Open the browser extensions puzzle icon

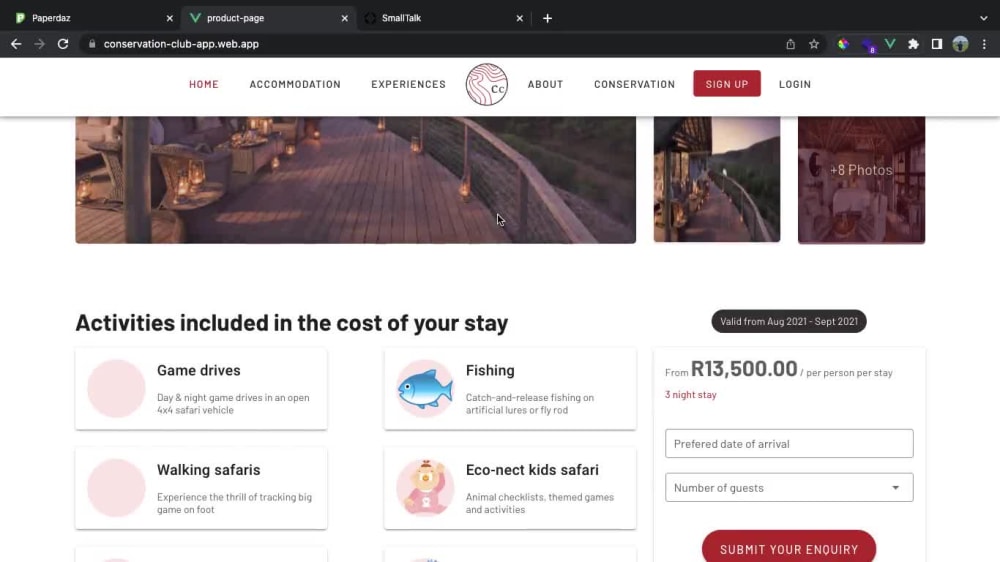pyautogui.click(x=913, y=44)
